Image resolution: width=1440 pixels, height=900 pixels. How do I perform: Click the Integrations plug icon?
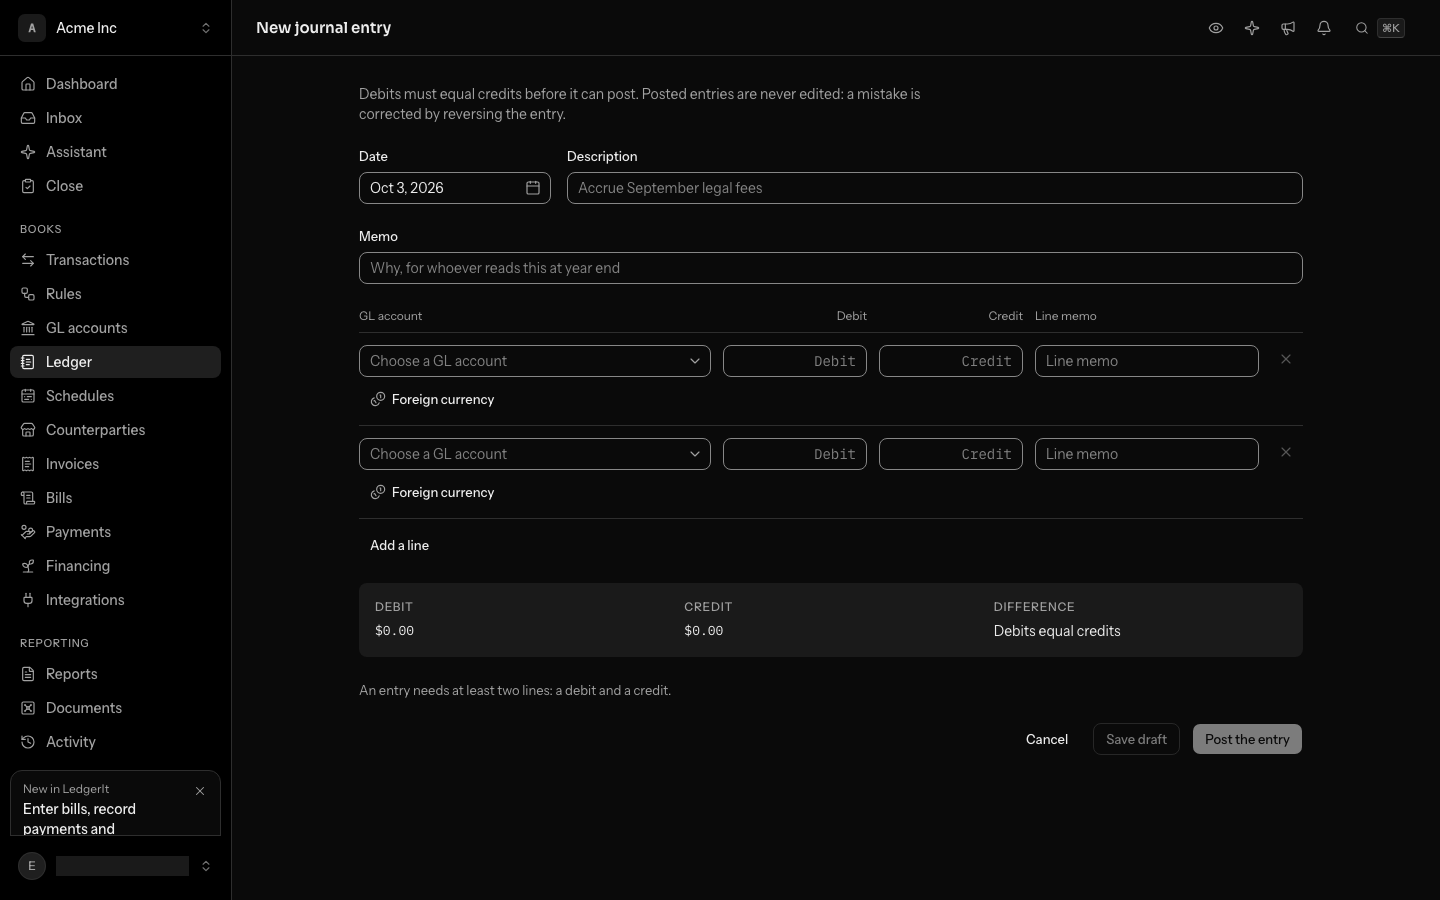coord(28,600)
